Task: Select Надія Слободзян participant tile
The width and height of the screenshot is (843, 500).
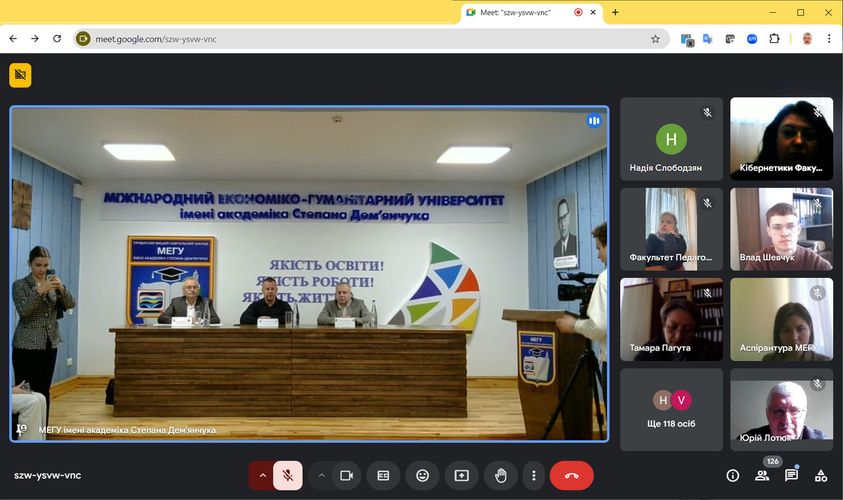Action: point(671,139)
